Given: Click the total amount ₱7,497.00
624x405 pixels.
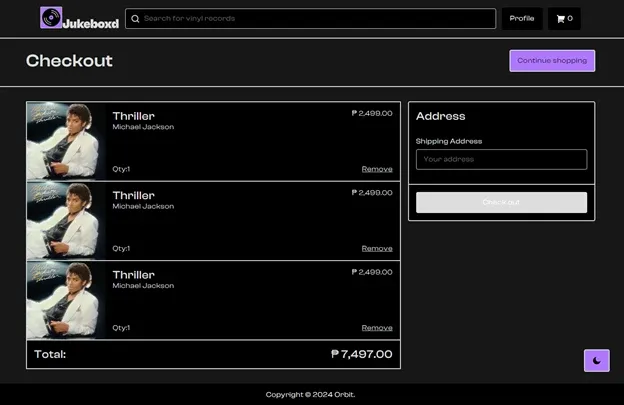Looking at the screenshot, I should pos(361,354).
